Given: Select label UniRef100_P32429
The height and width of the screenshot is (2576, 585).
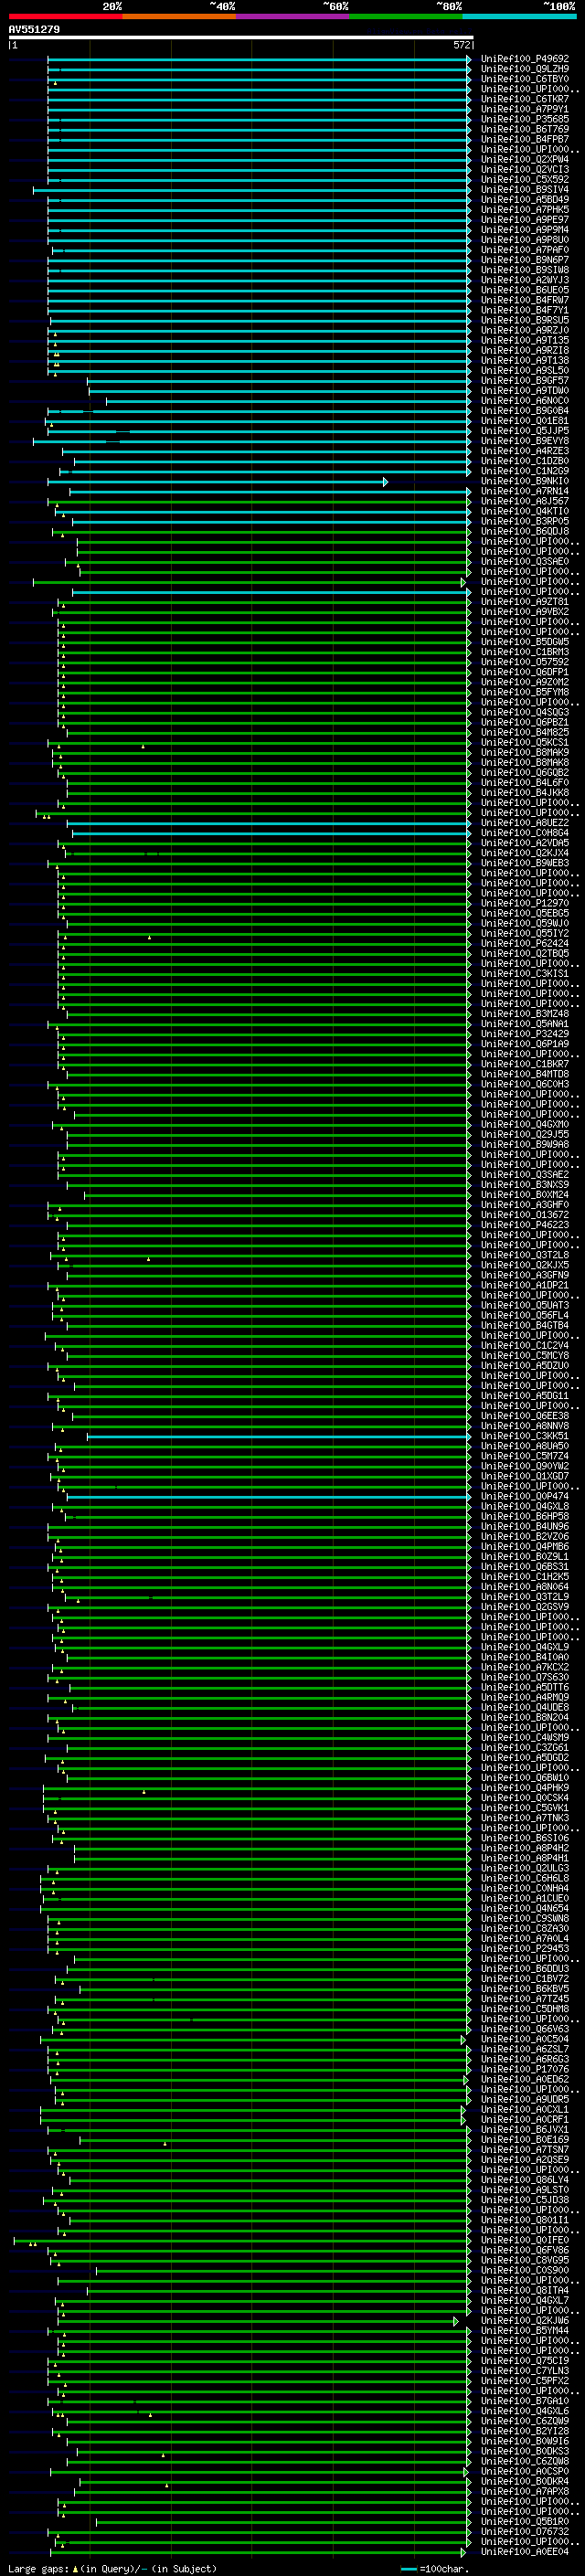Looking at the screenshot, I should tap(525, 1034).
